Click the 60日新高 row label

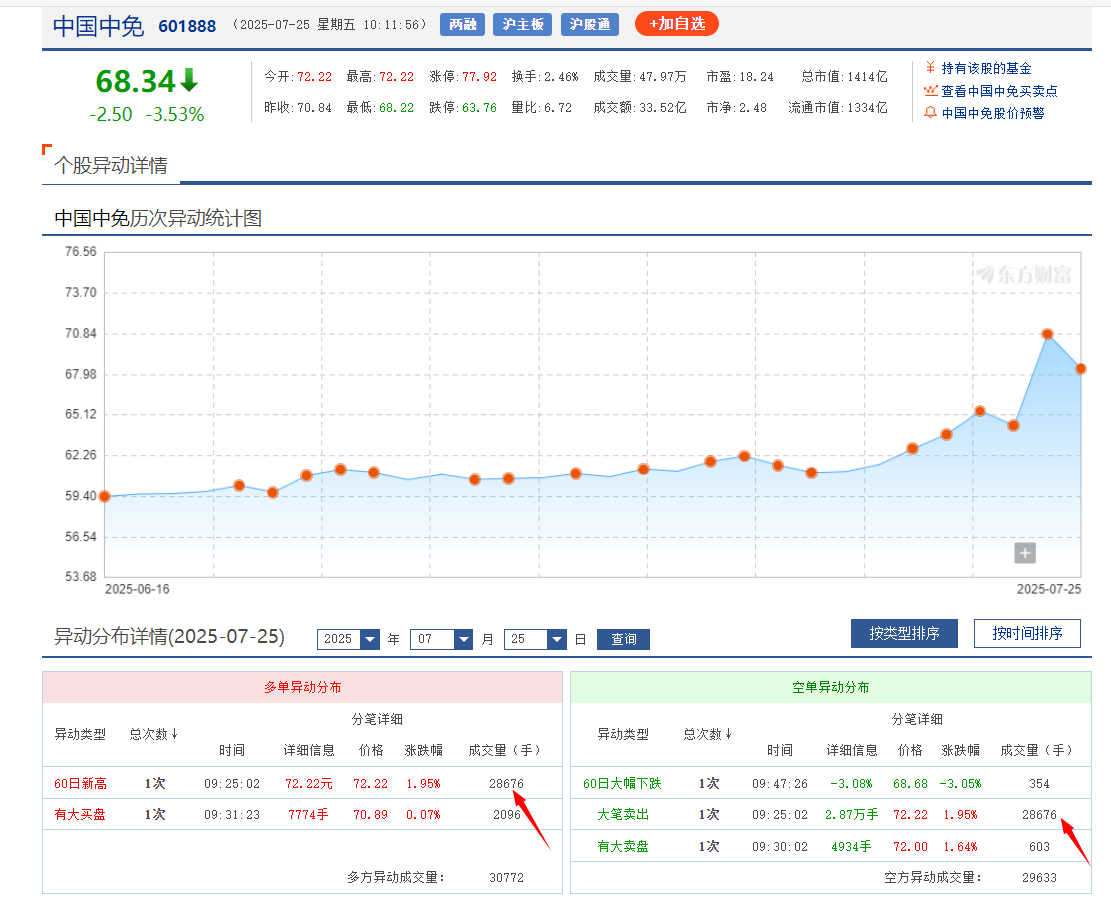tap(80, 784)
